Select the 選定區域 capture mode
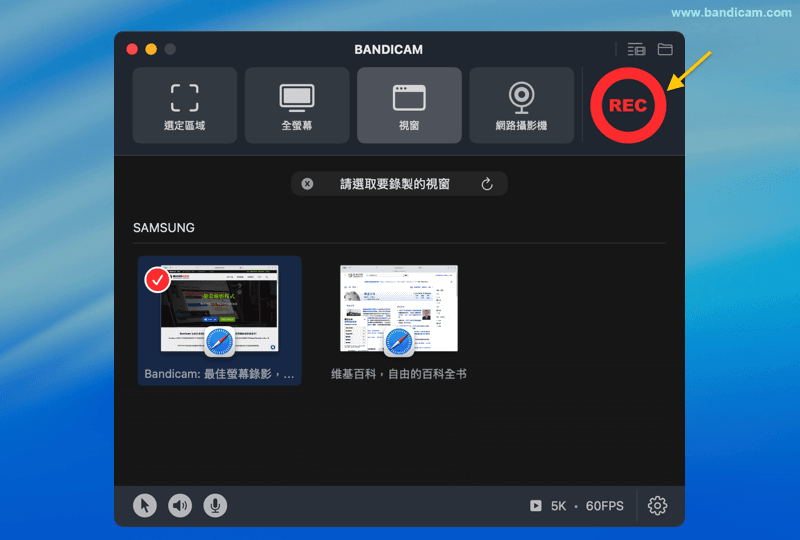This screenshot has width=800, height=540. coord(184,105)
